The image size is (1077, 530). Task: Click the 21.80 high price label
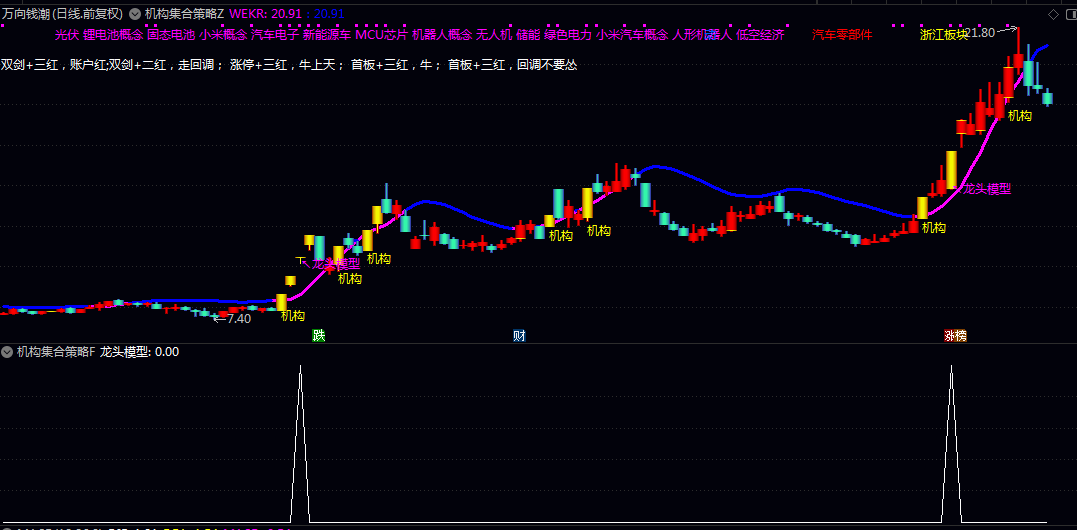(979, 32)
